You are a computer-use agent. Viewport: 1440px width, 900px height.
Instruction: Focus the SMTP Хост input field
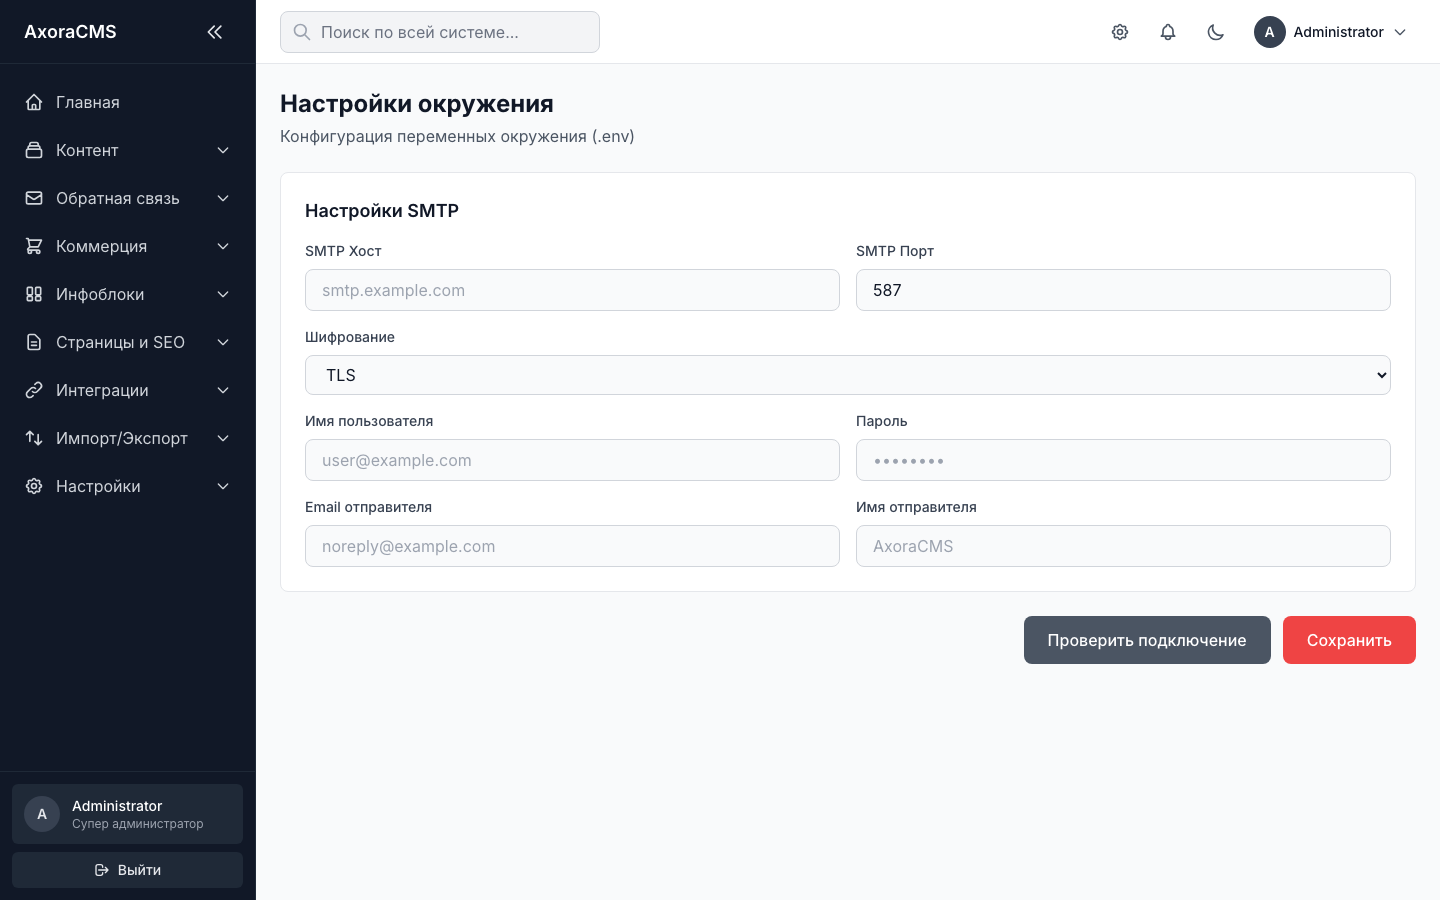click(572, 290)
